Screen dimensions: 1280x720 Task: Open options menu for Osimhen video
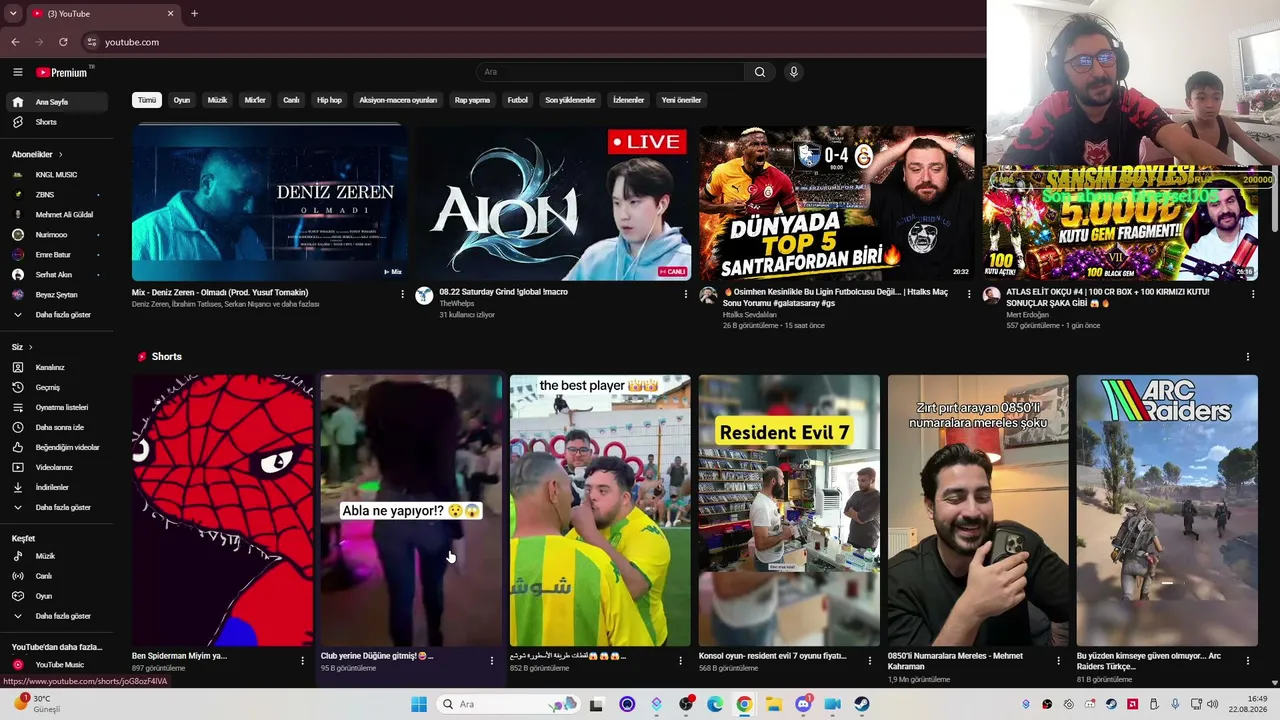tap(969, 294)
